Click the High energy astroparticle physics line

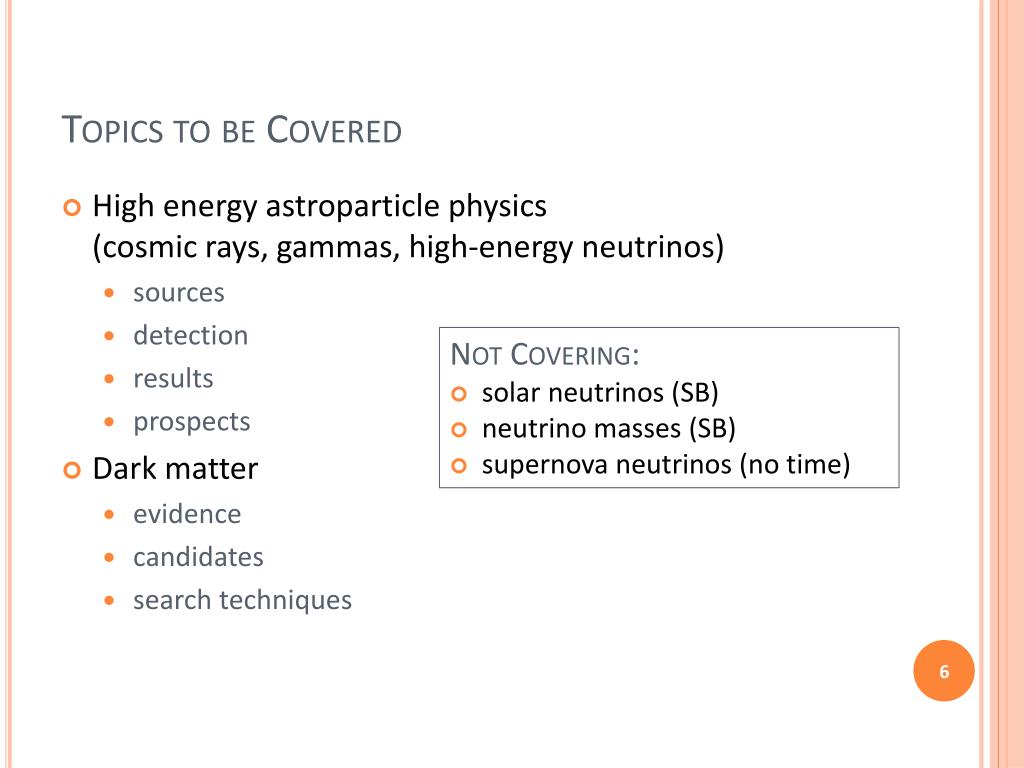pos(319,207)
